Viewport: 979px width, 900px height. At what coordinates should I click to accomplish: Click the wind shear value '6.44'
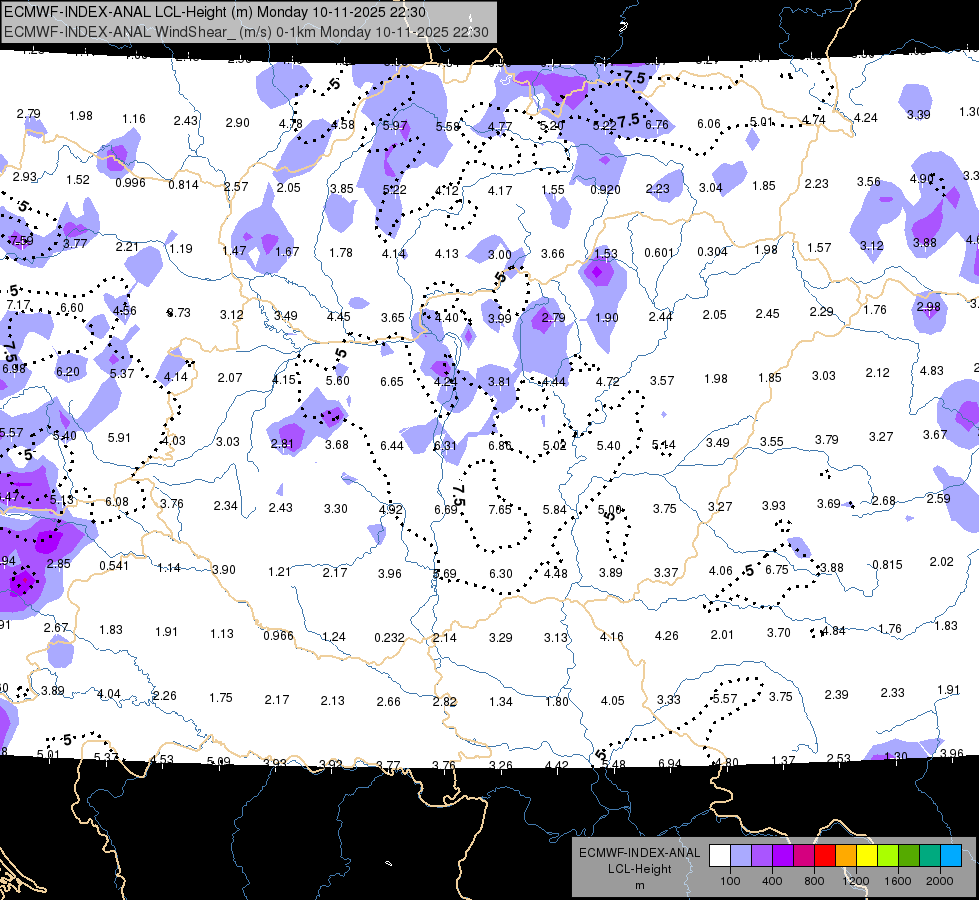391,445
